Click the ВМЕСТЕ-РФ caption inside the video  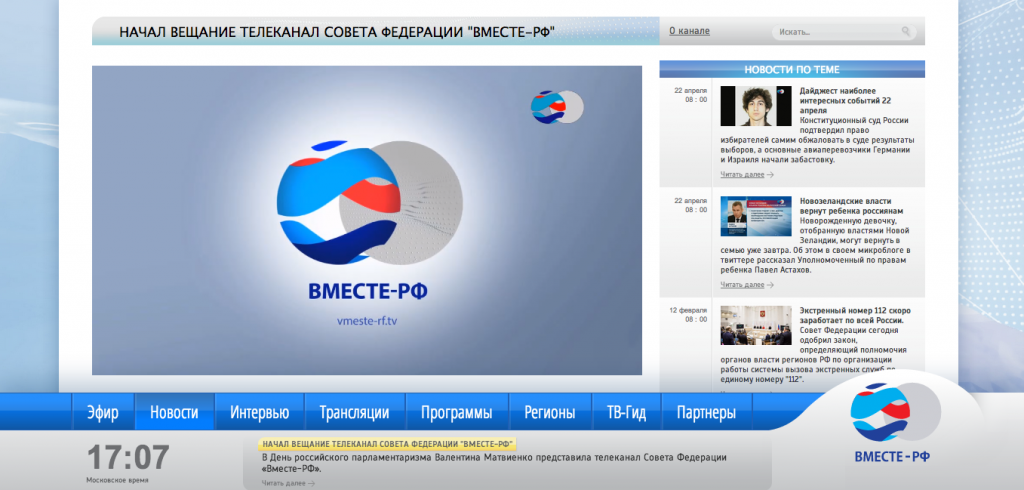(368, 291)
